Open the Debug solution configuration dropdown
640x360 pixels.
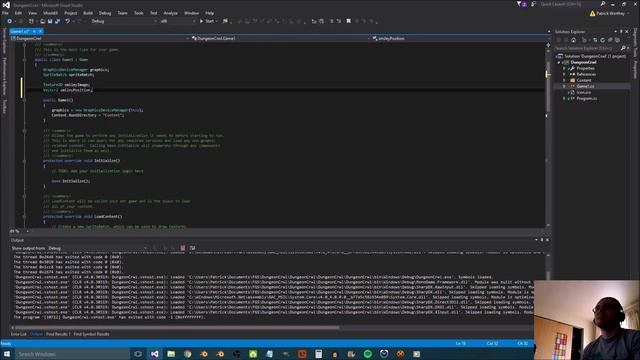pyautogui.click(x=124, y=21)
